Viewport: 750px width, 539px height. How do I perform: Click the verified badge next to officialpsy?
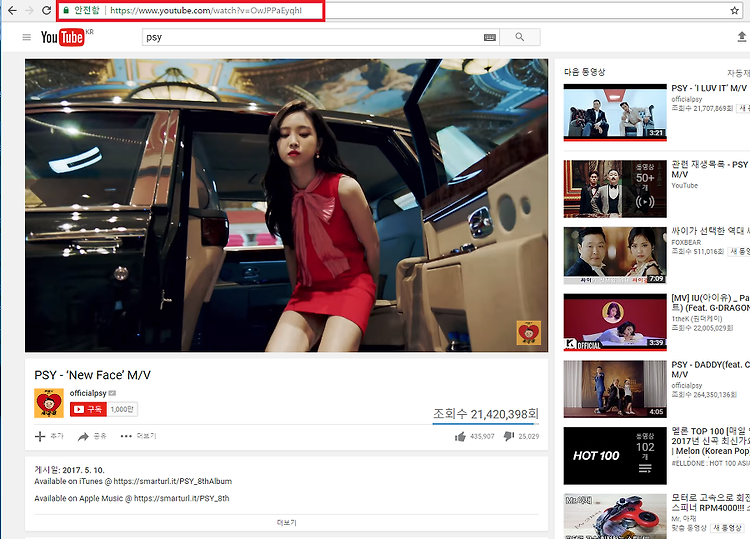tap(112, 393)
